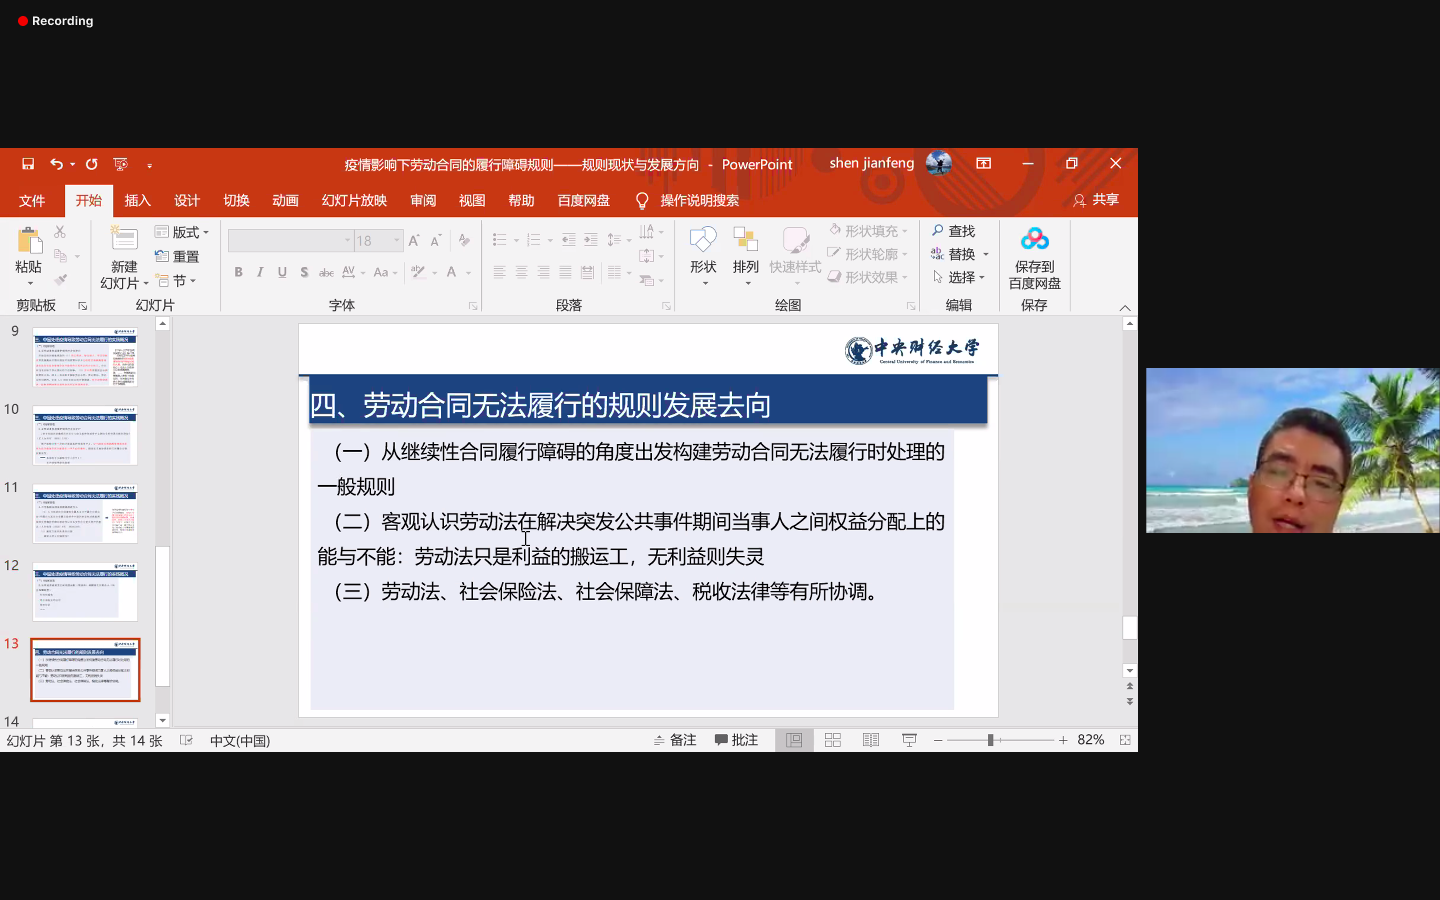Click the Paste clipboard icon
The height and width of the screenshot is (900, 1440).
click(28, 242)
